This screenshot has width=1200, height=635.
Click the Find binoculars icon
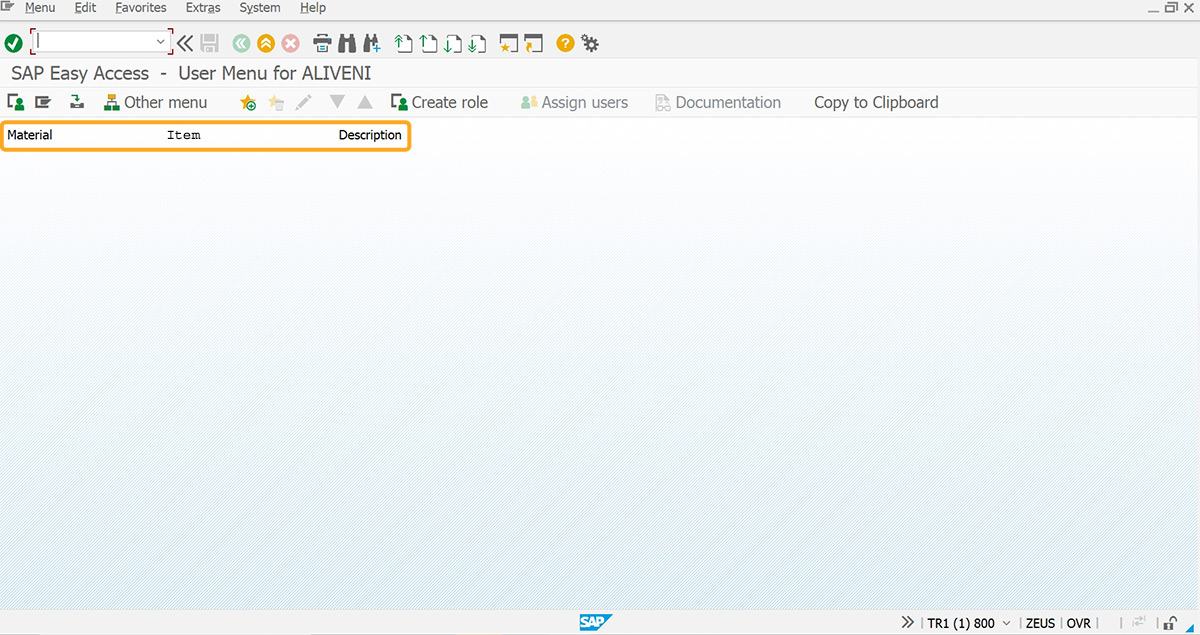tap(347, 43)
